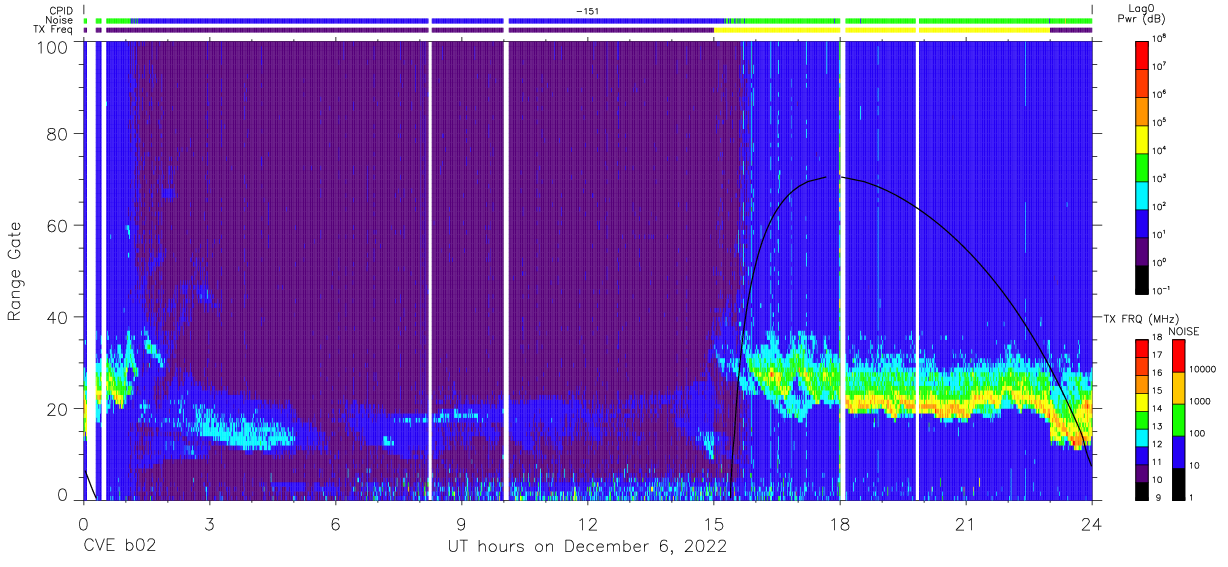
Task: Click the 10^6 label on Lag0 colorbar
Action: [1160, 93]
